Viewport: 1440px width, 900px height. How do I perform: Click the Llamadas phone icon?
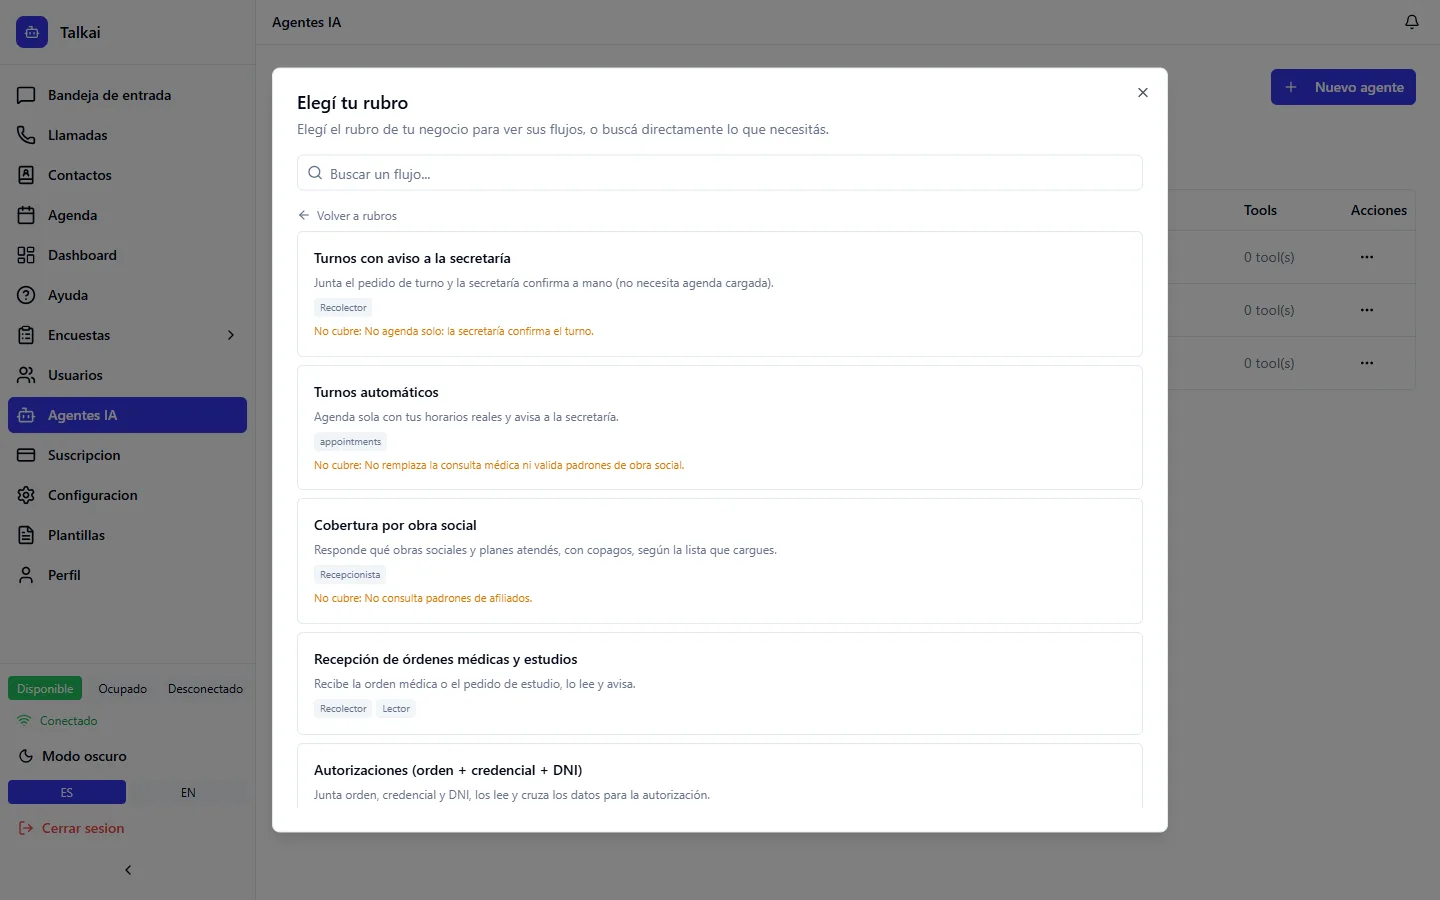click(x=26, y=135)
